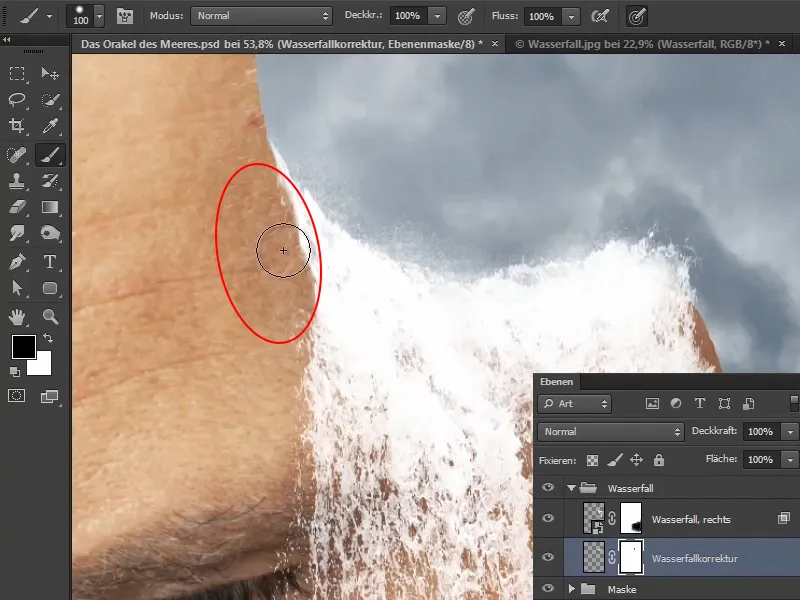800x600 pixels.
Task: Click the Fluss 100% value field
Action: (x=543, y=16)
